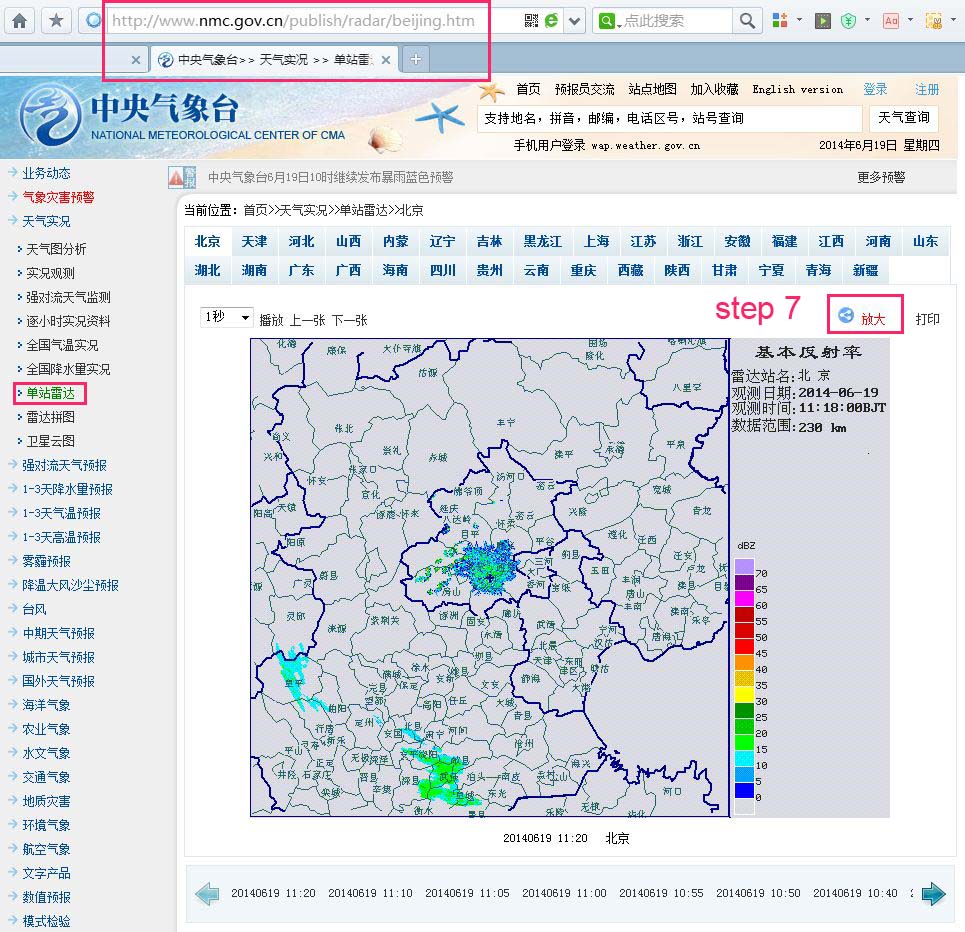Click the URL address bar
Screen dimensions: 965x932
tap(293, 21)
